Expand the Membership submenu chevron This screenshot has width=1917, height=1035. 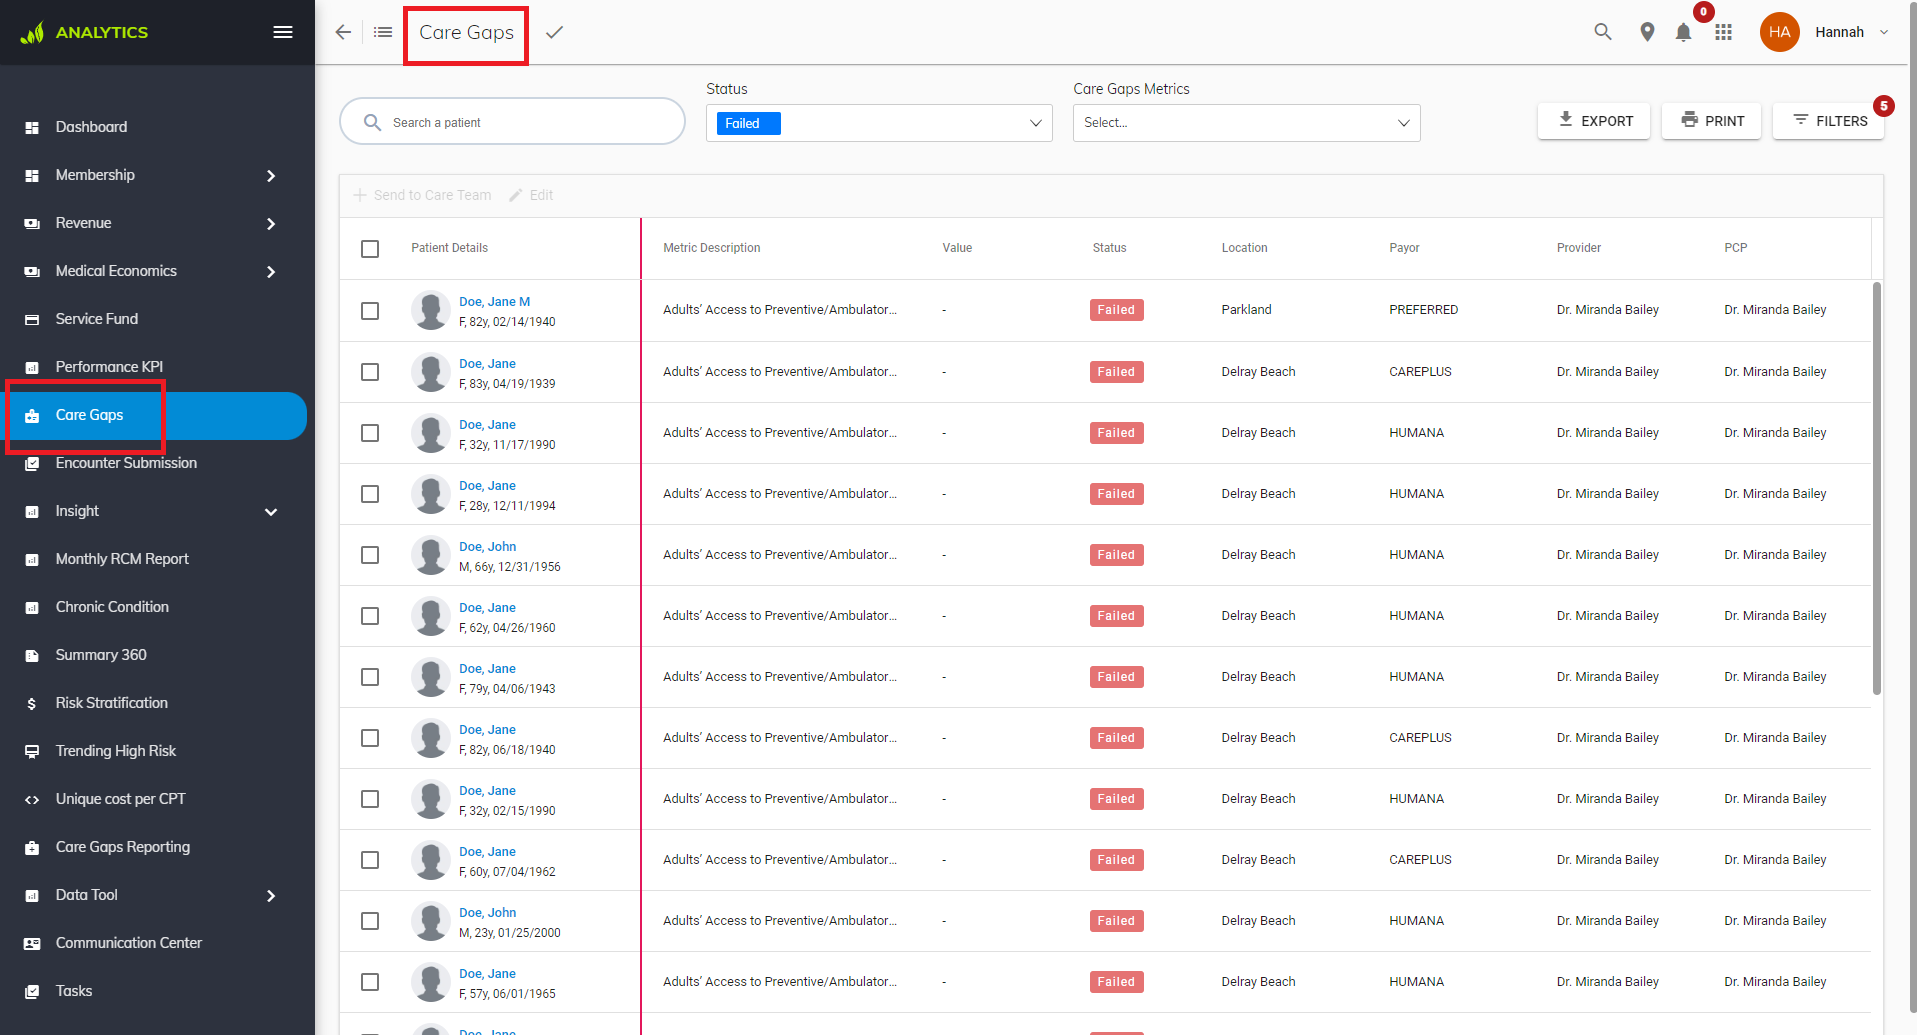[271, 176]
